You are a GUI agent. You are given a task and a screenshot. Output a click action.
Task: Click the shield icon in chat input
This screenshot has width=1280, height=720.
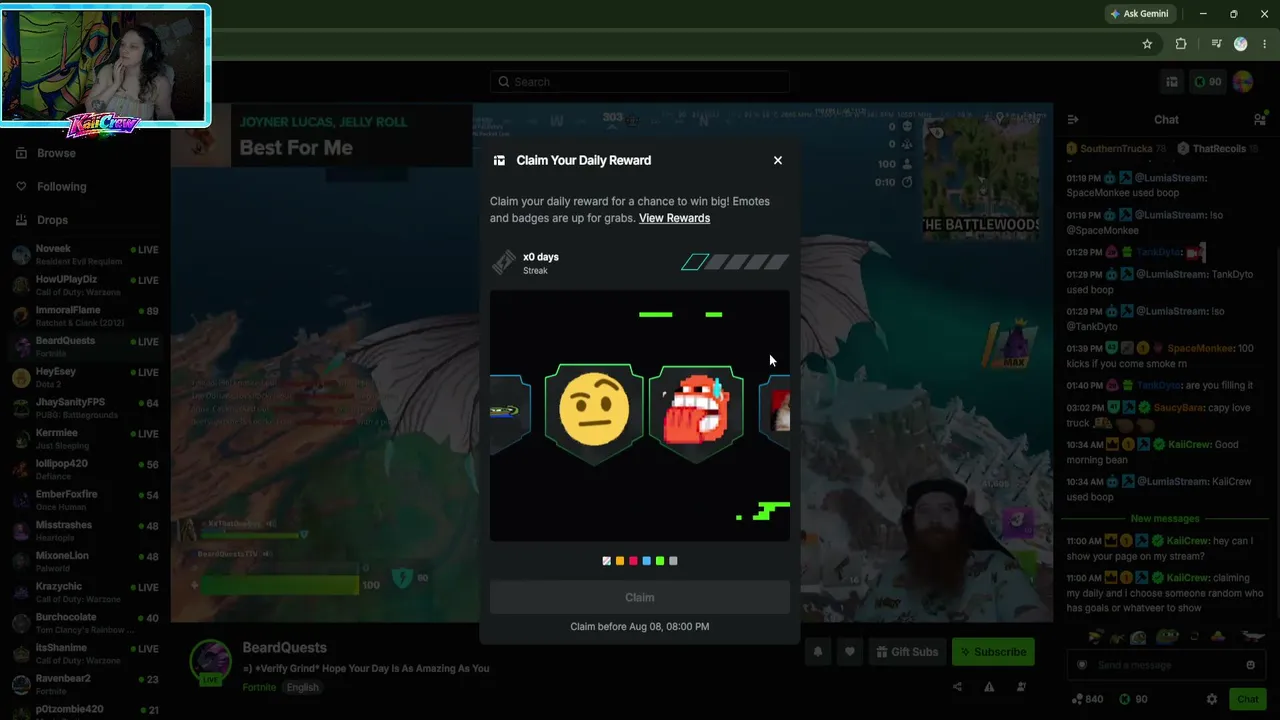(x=1081, y=665)
